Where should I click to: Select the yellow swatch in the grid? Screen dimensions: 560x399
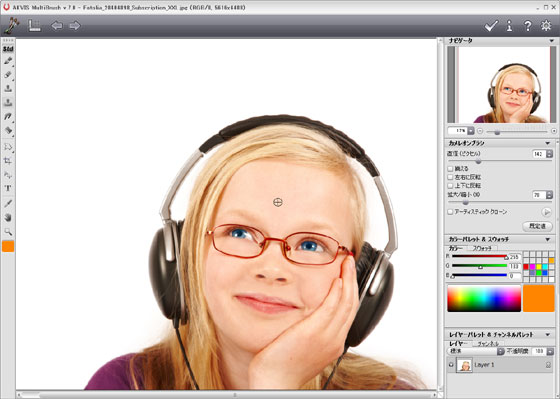(x=539, y=267)
